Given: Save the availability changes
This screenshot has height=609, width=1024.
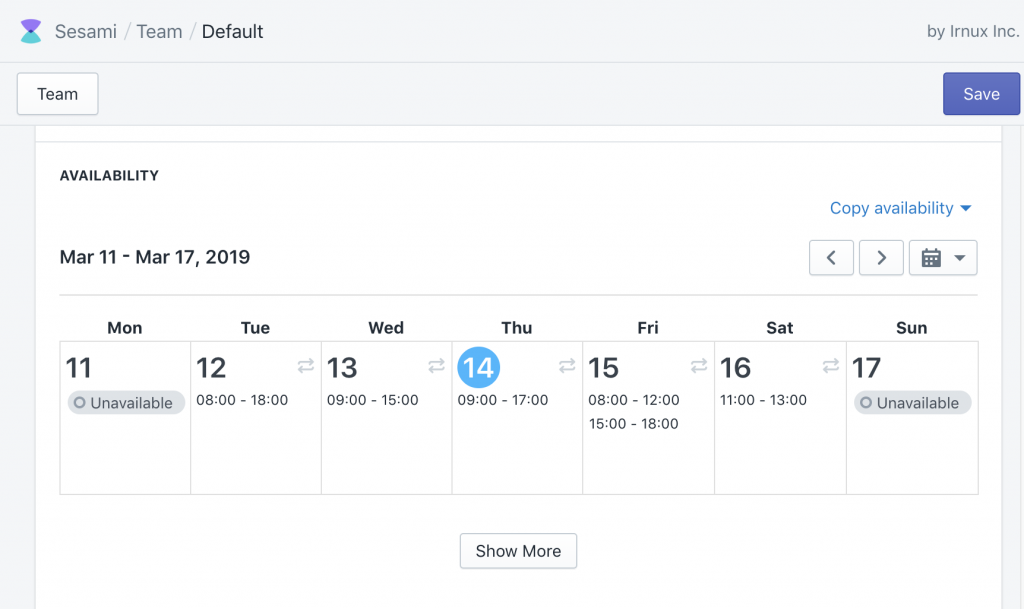Looking at the screenshot, I should tap(981, 94).
